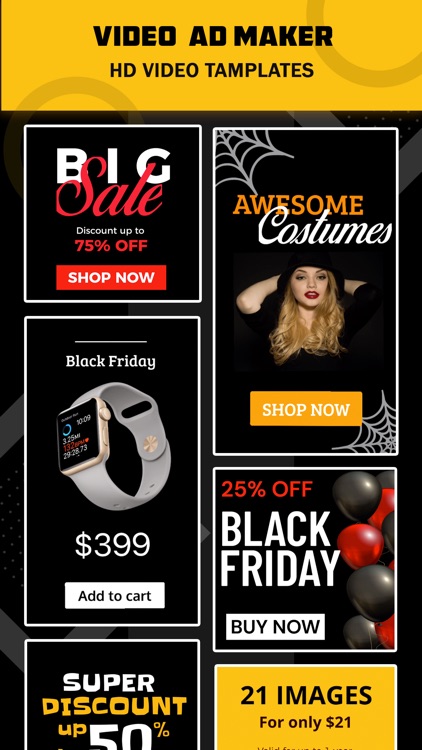Click the BUY NOW button
The height and width of the screenshot is (750, 422).
275,627
